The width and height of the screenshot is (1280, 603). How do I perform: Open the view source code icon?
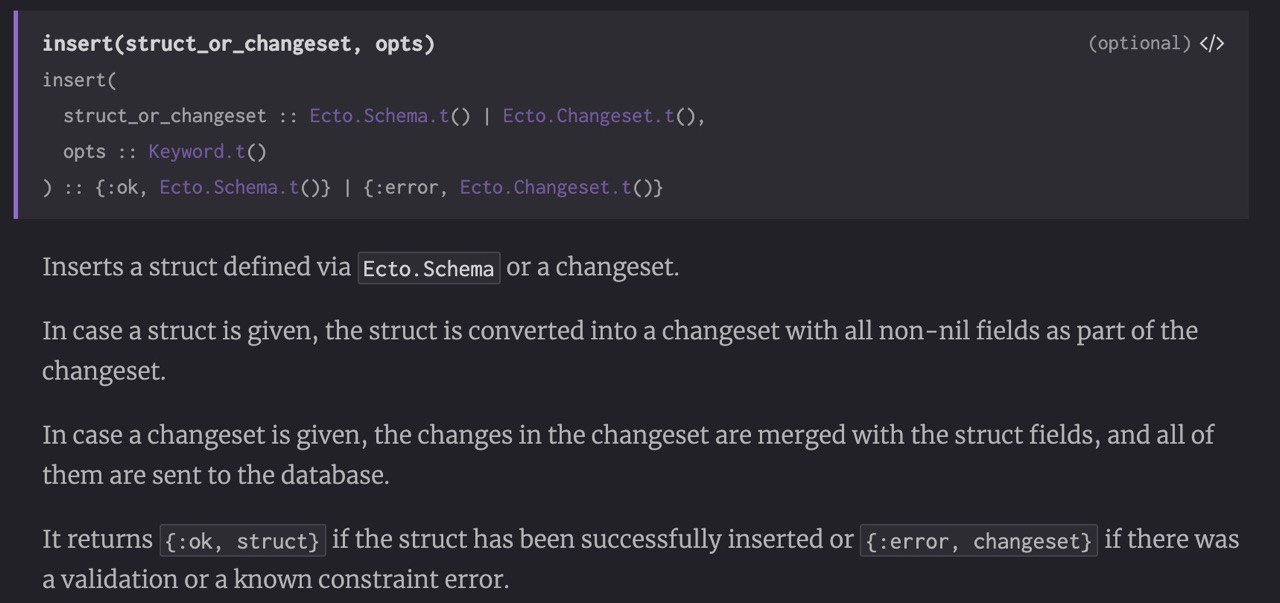click(1211, 43)
